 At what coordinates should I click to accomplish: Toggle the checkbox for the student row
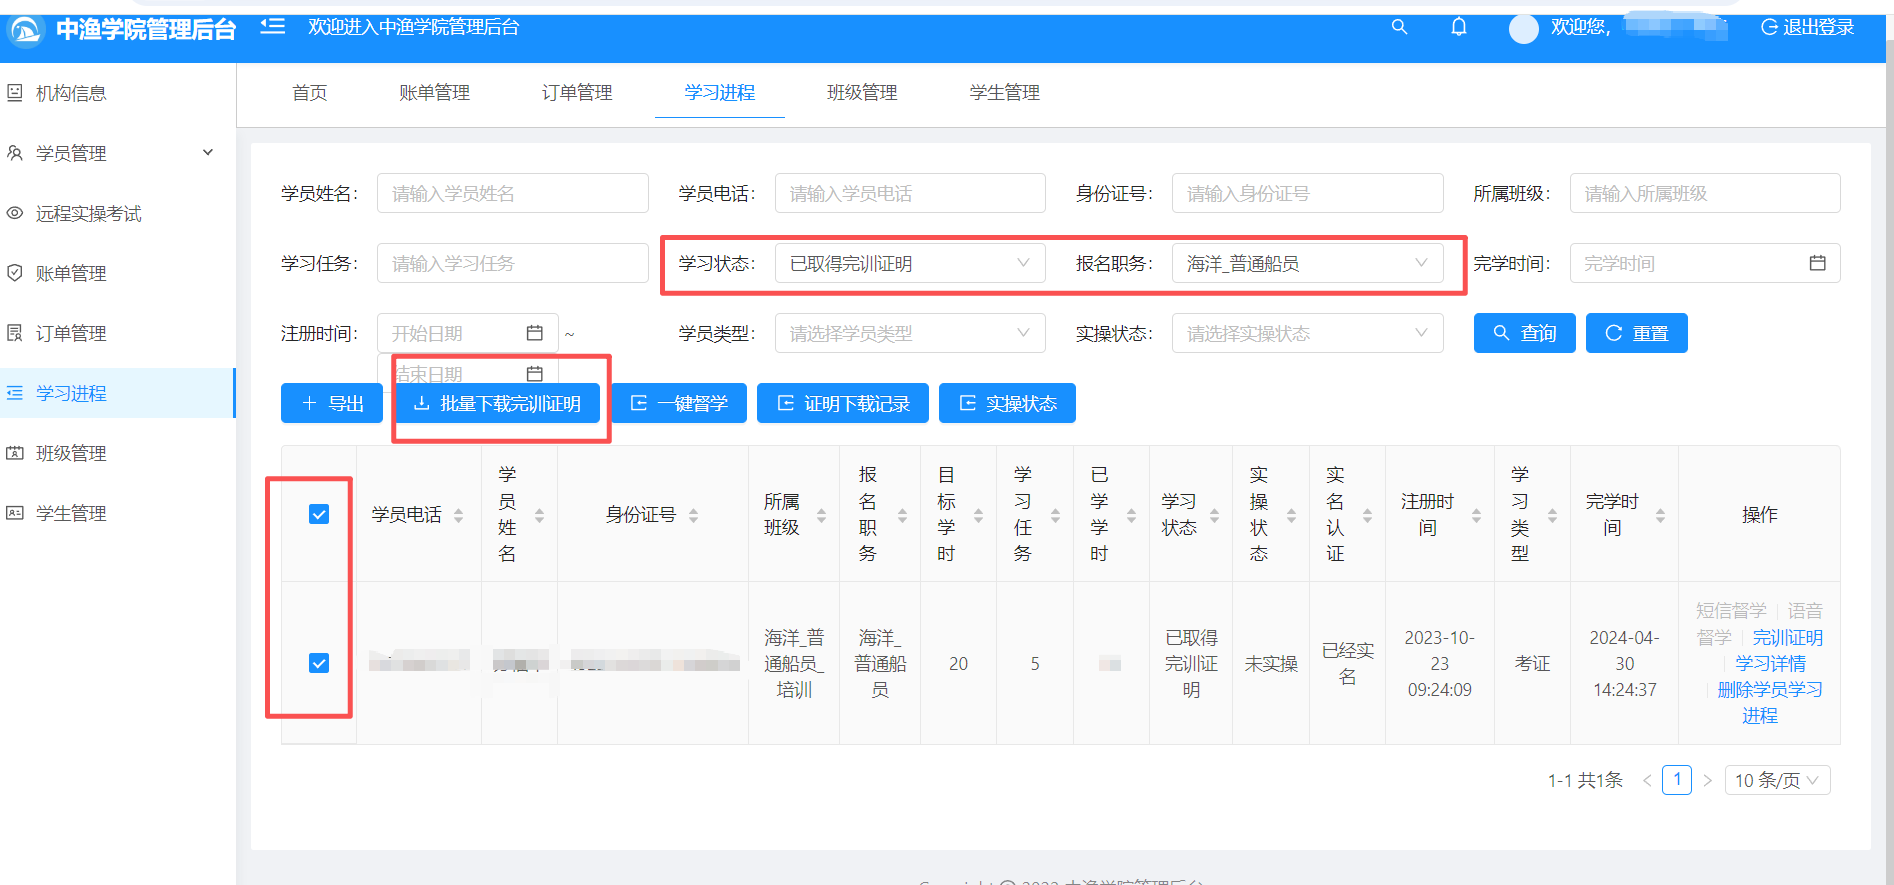319,663
